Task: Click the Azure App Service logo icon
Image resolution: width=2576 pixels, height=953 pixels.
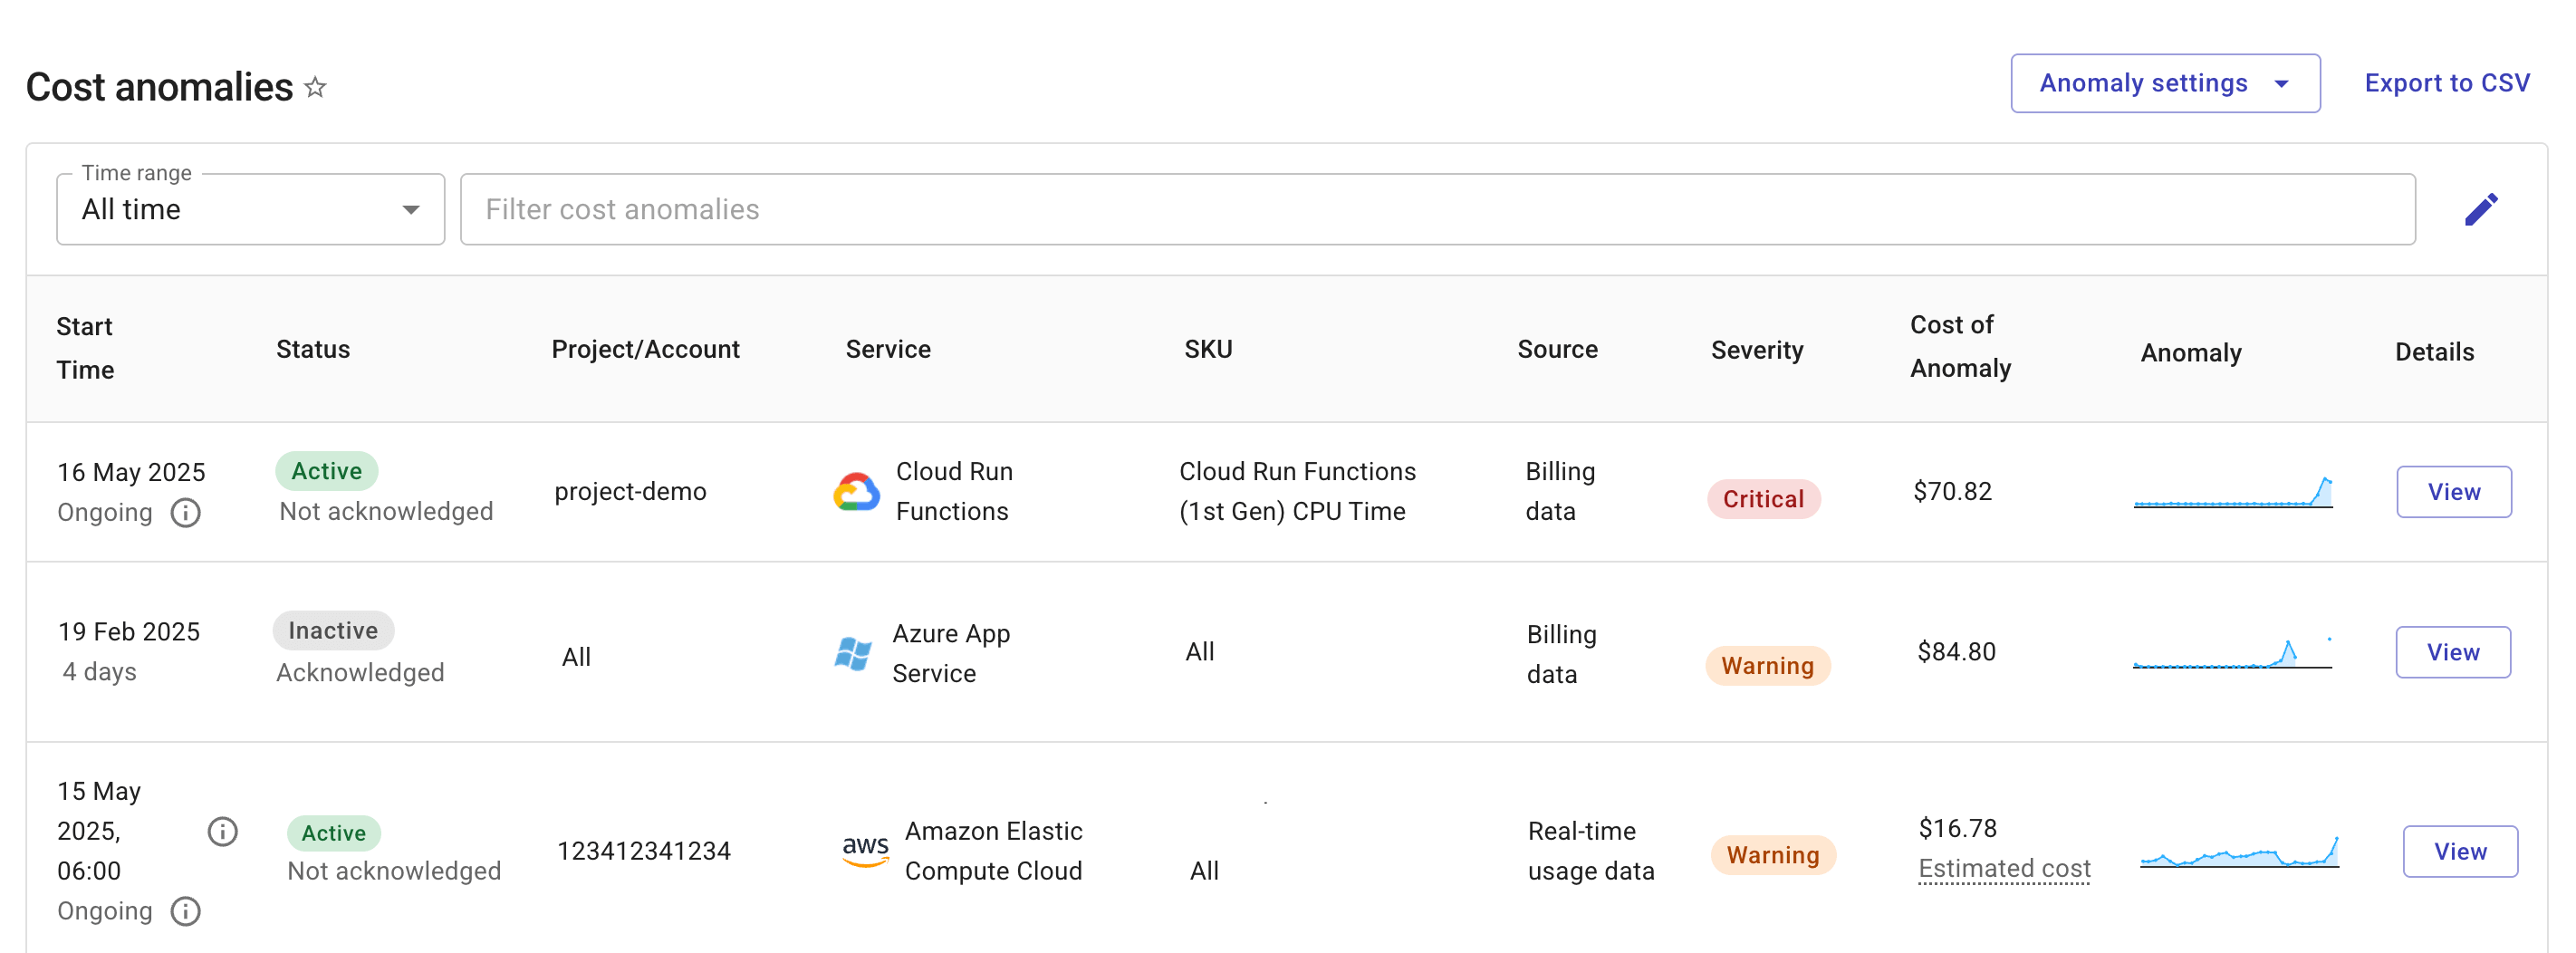Action: (x=853, y=654)
